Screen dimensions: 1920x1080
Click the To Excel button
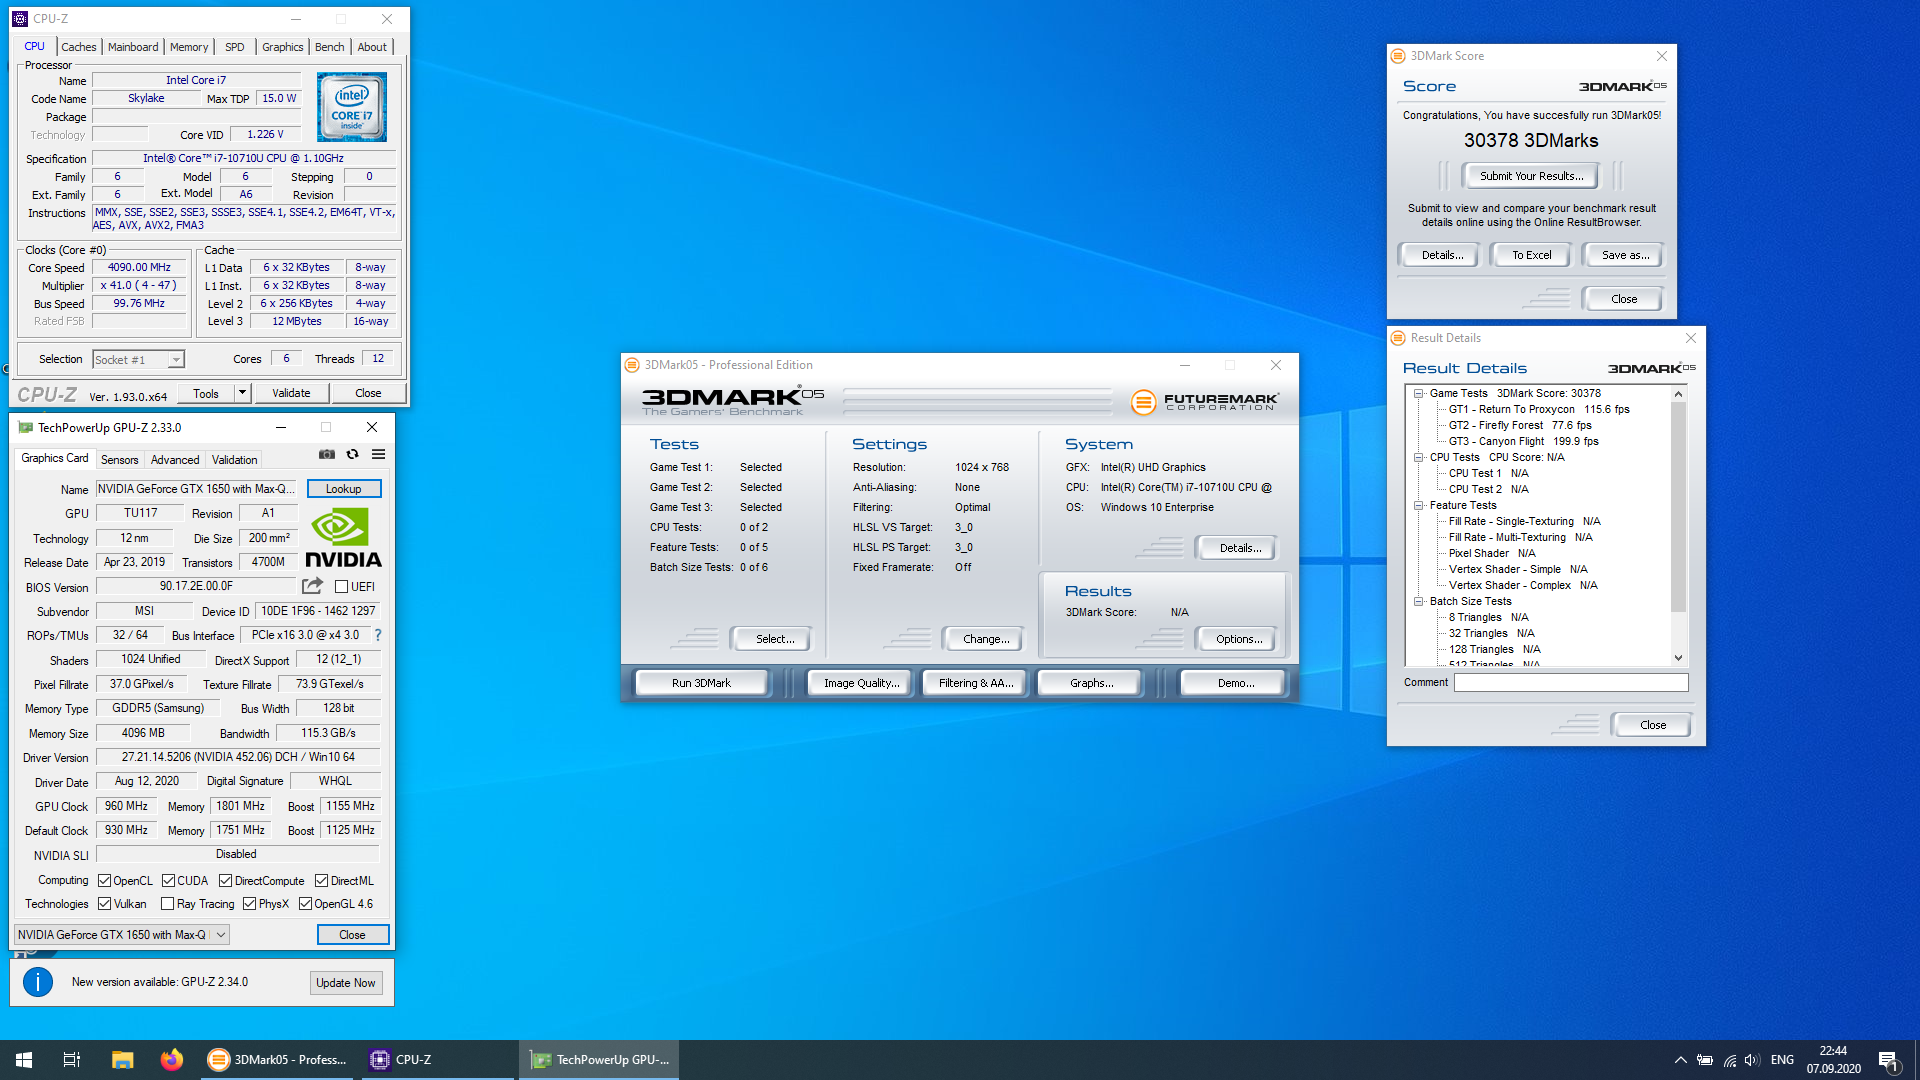(1531, 255)
